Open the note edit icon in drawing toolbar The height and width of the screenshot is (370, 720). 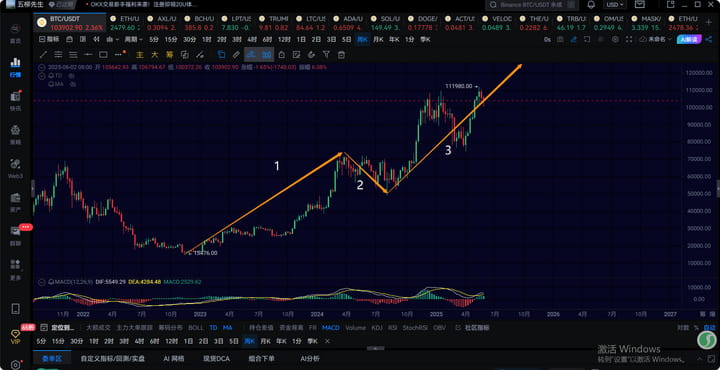pyautogui.click(x=296, y=55)
